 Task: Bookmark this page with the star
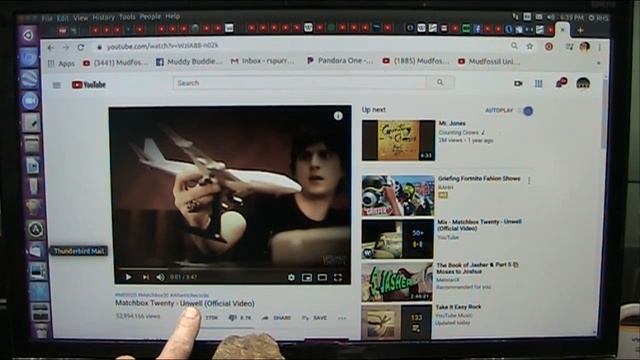tap(529, 46)
